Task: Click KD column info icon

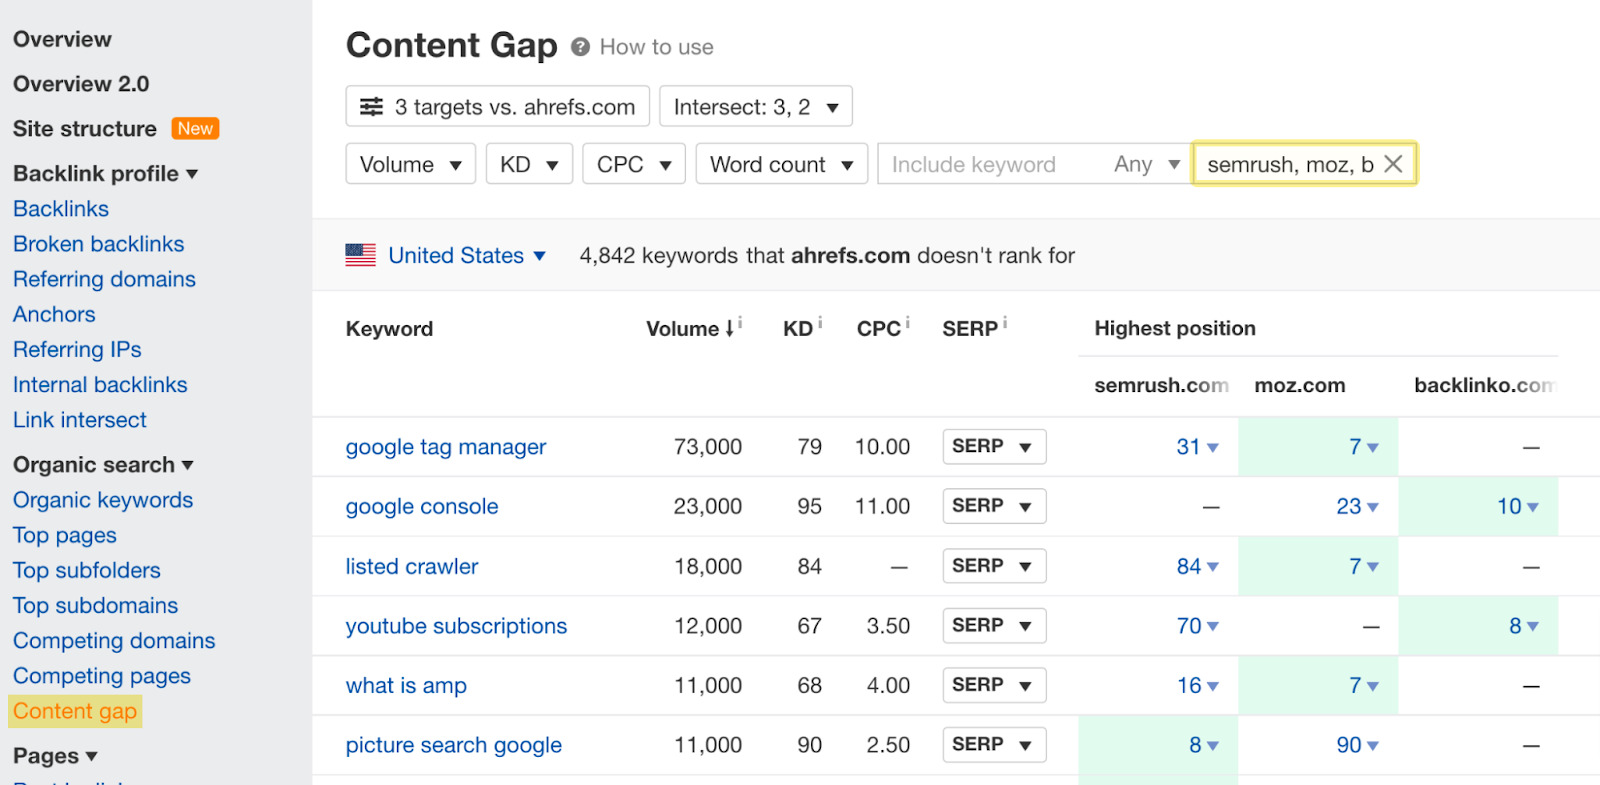Action: 821,322
